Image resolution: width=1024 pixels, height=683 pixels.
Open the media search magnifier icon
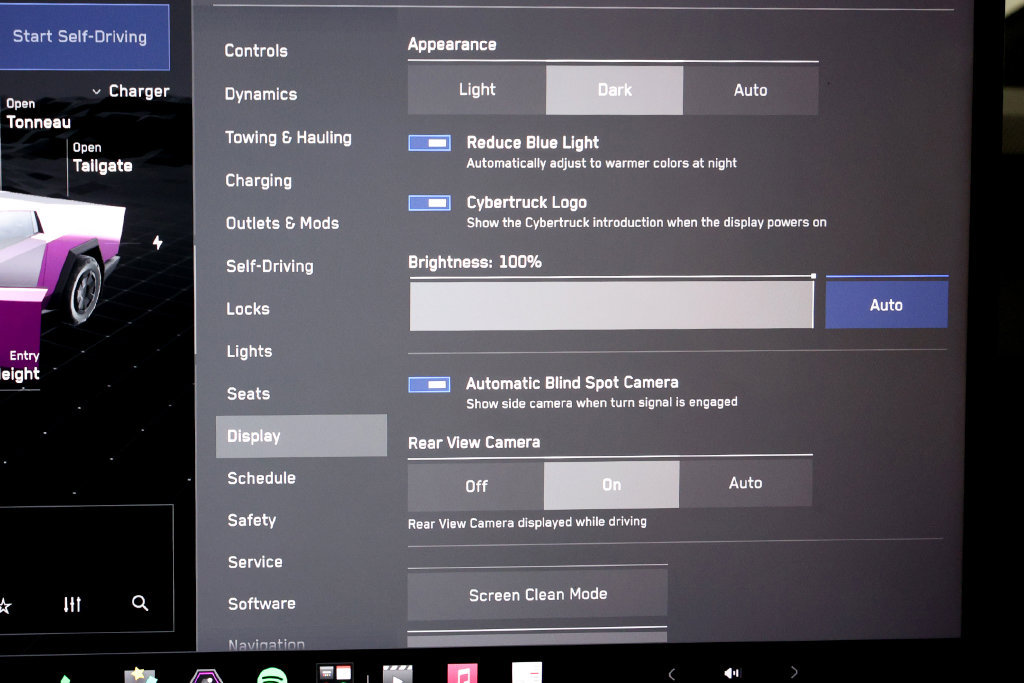[x=140, y=603]
